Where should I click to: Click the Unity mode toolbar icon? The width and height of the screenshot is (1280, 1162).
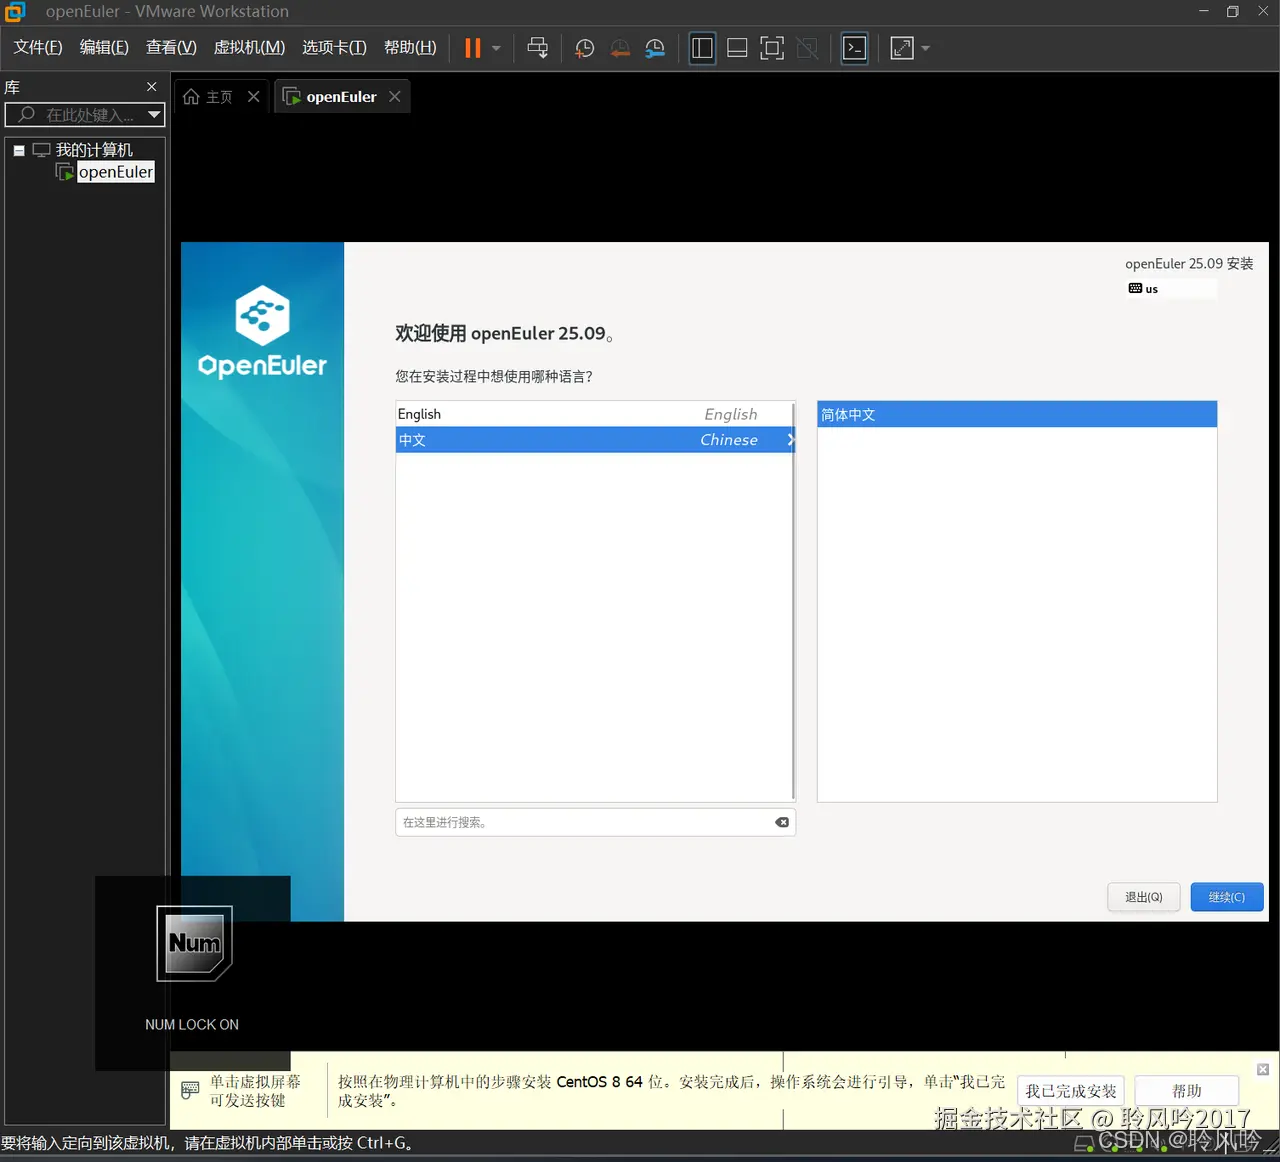807,48
